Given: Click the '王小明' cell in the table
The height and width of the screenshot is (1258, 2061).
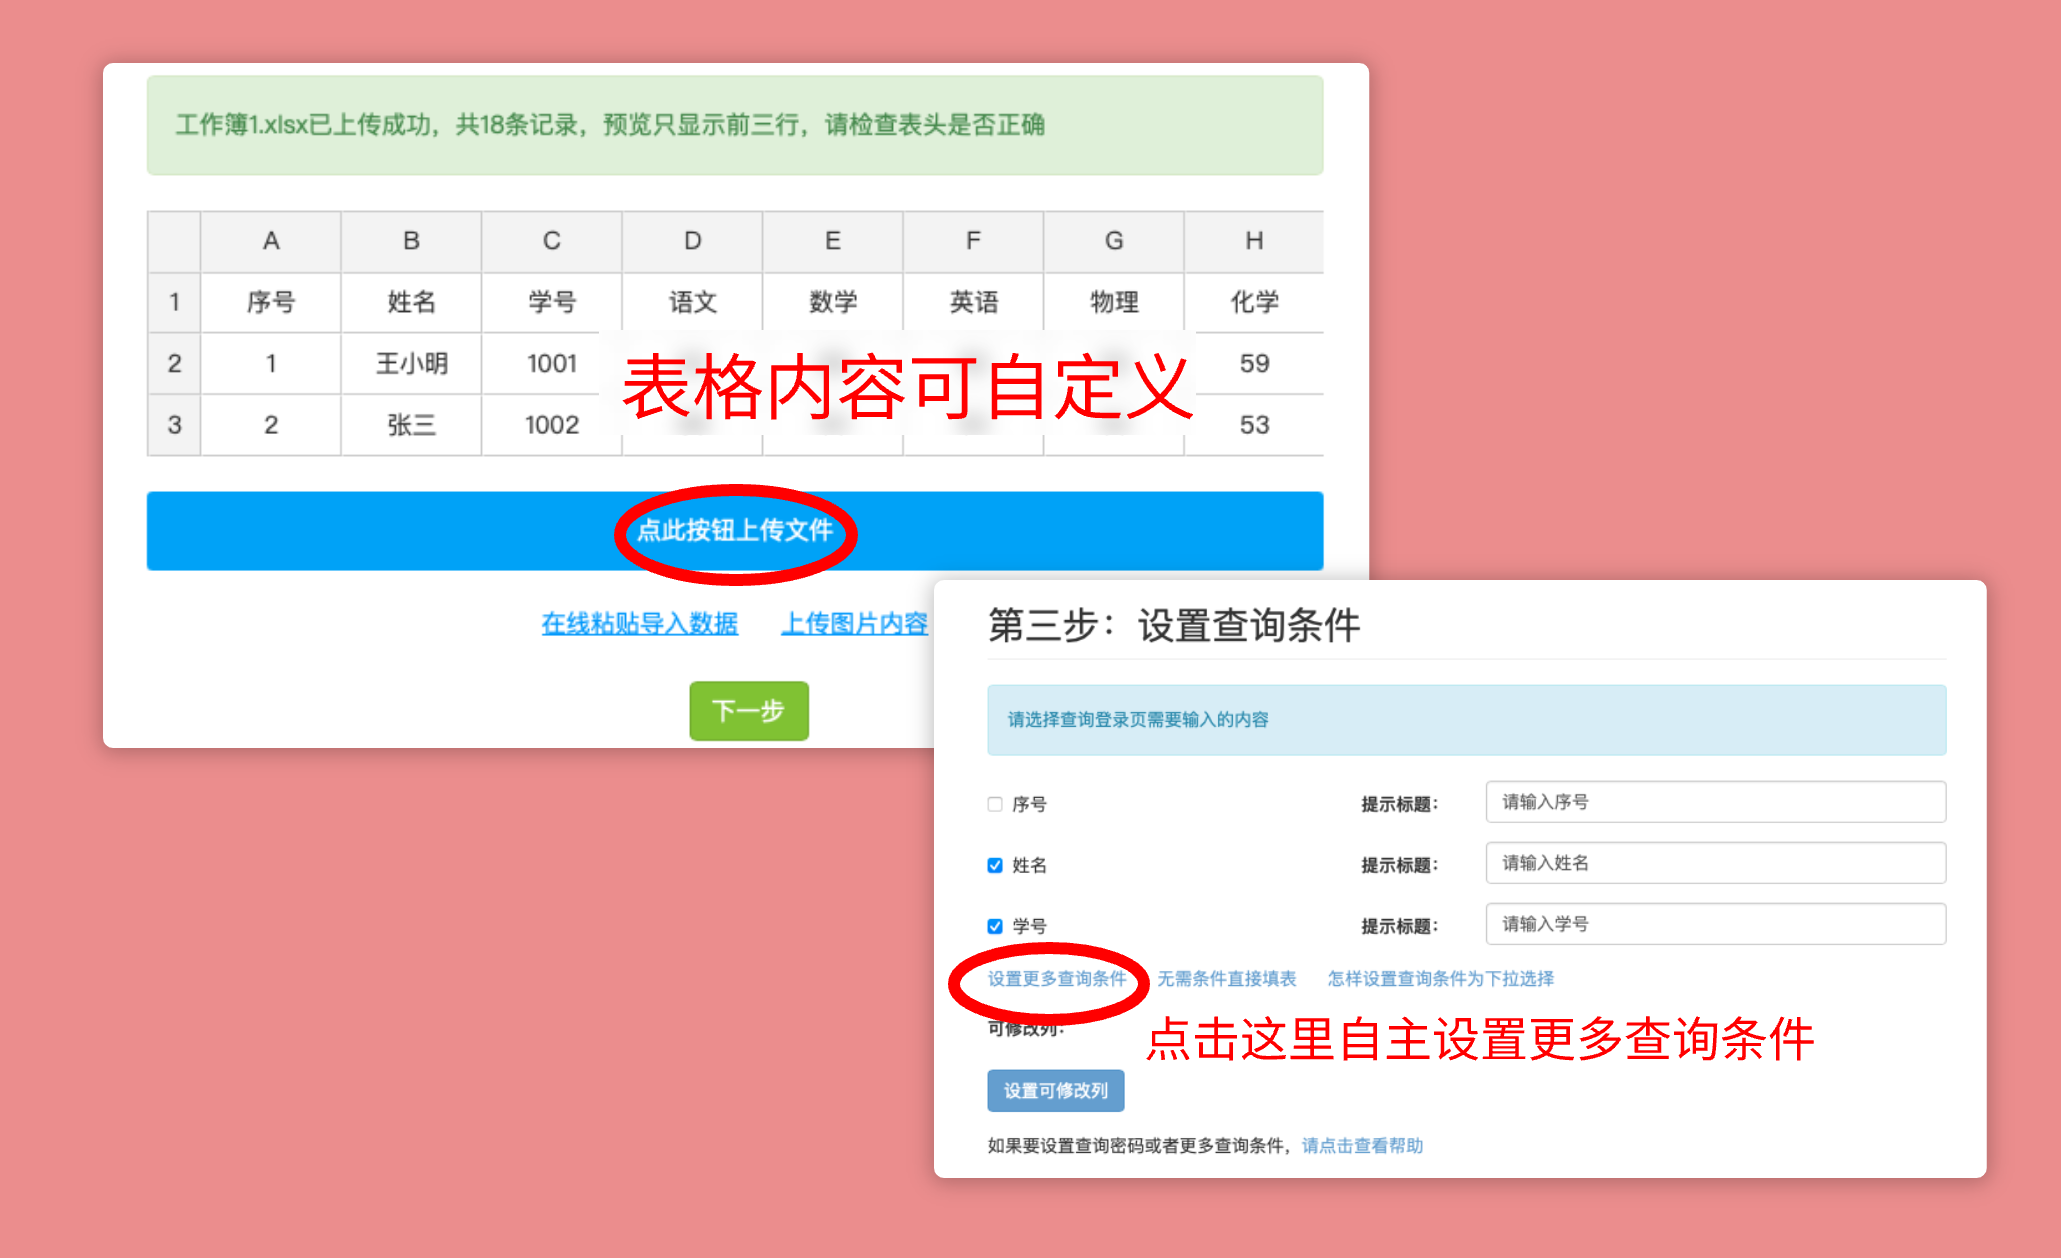Looking at the screenshot, I should point(411,364).
